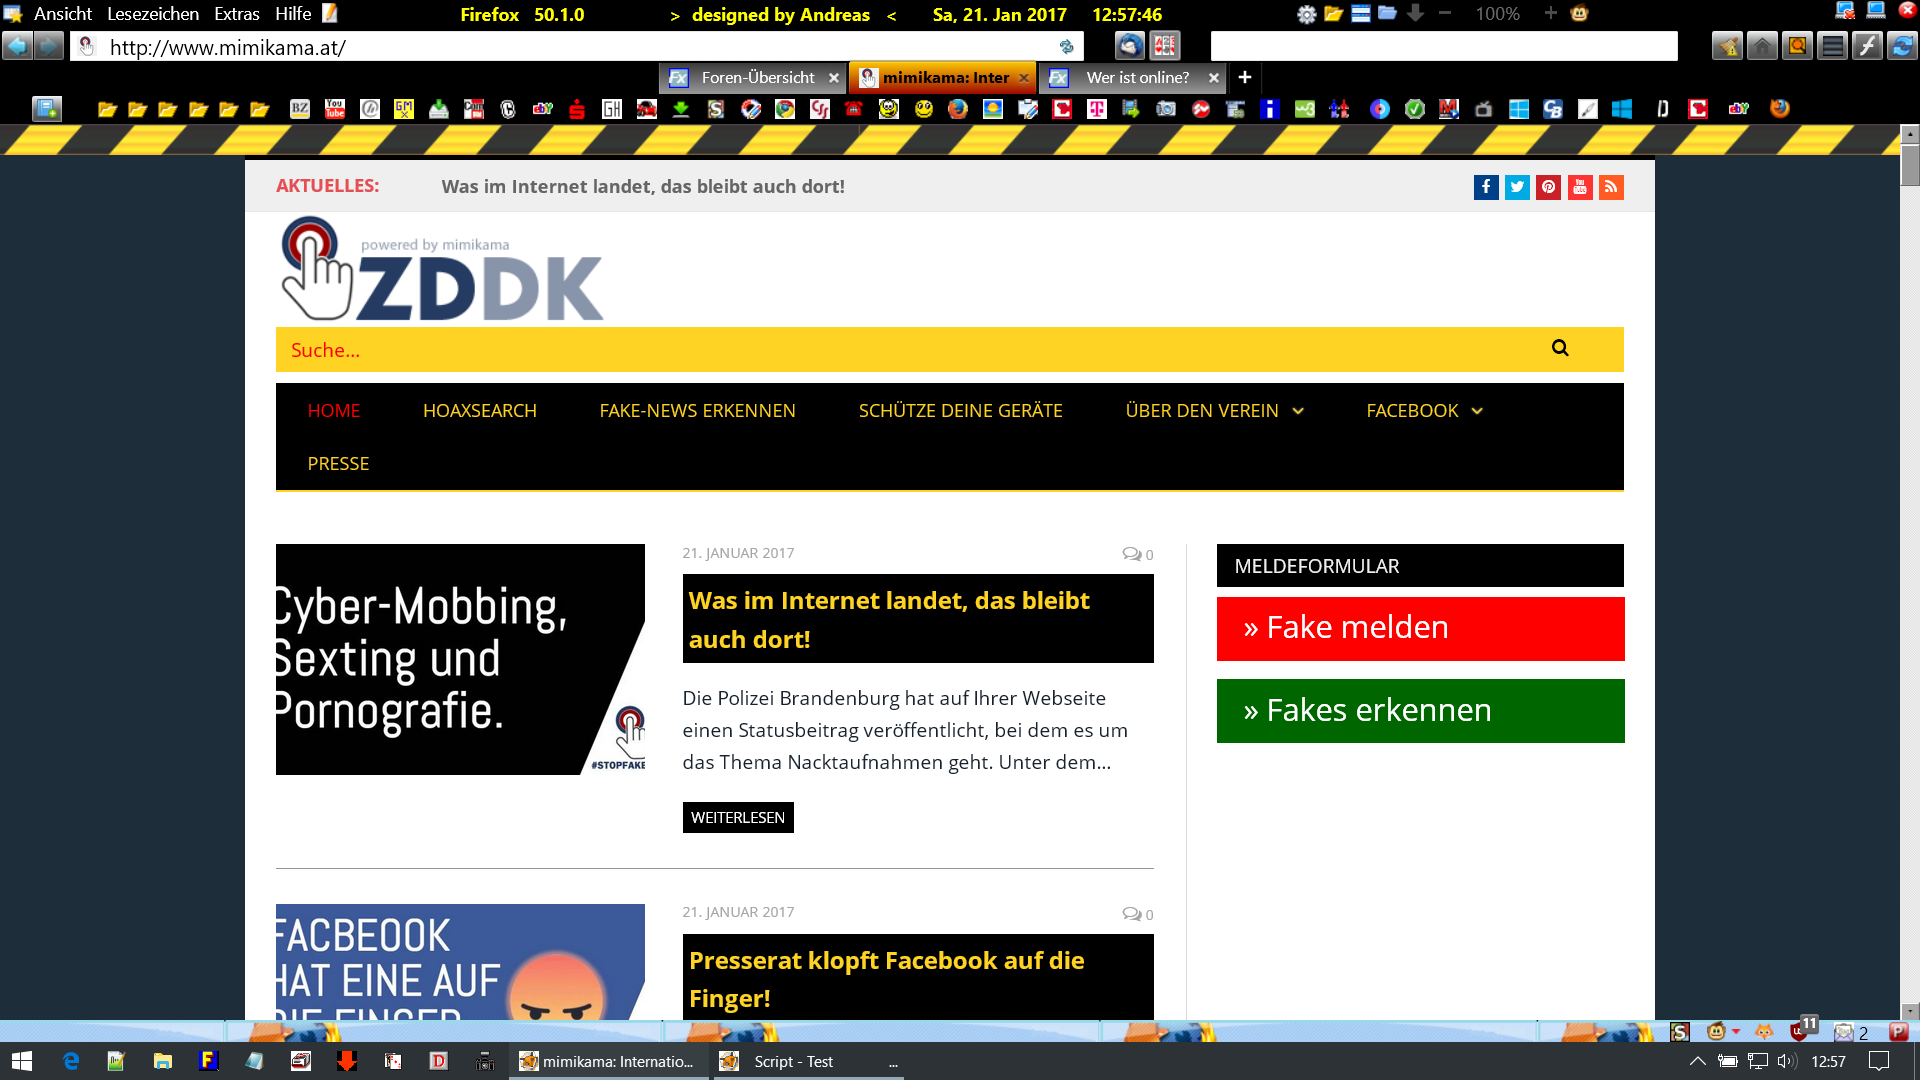Open the Lesezeichen menu
The width and height of the screenshot is (1920, 1080).
(x=152, y=14)
